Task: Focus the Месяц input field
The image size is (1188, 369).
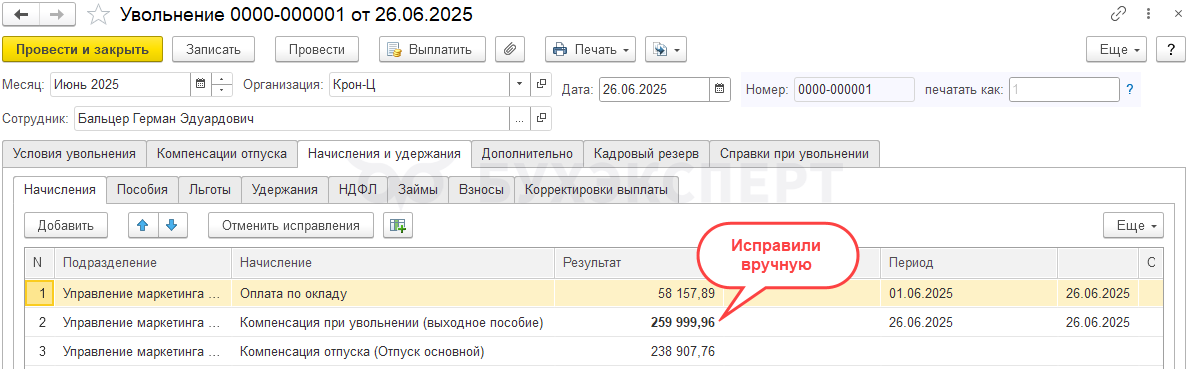Action: [x=120, y=84]
